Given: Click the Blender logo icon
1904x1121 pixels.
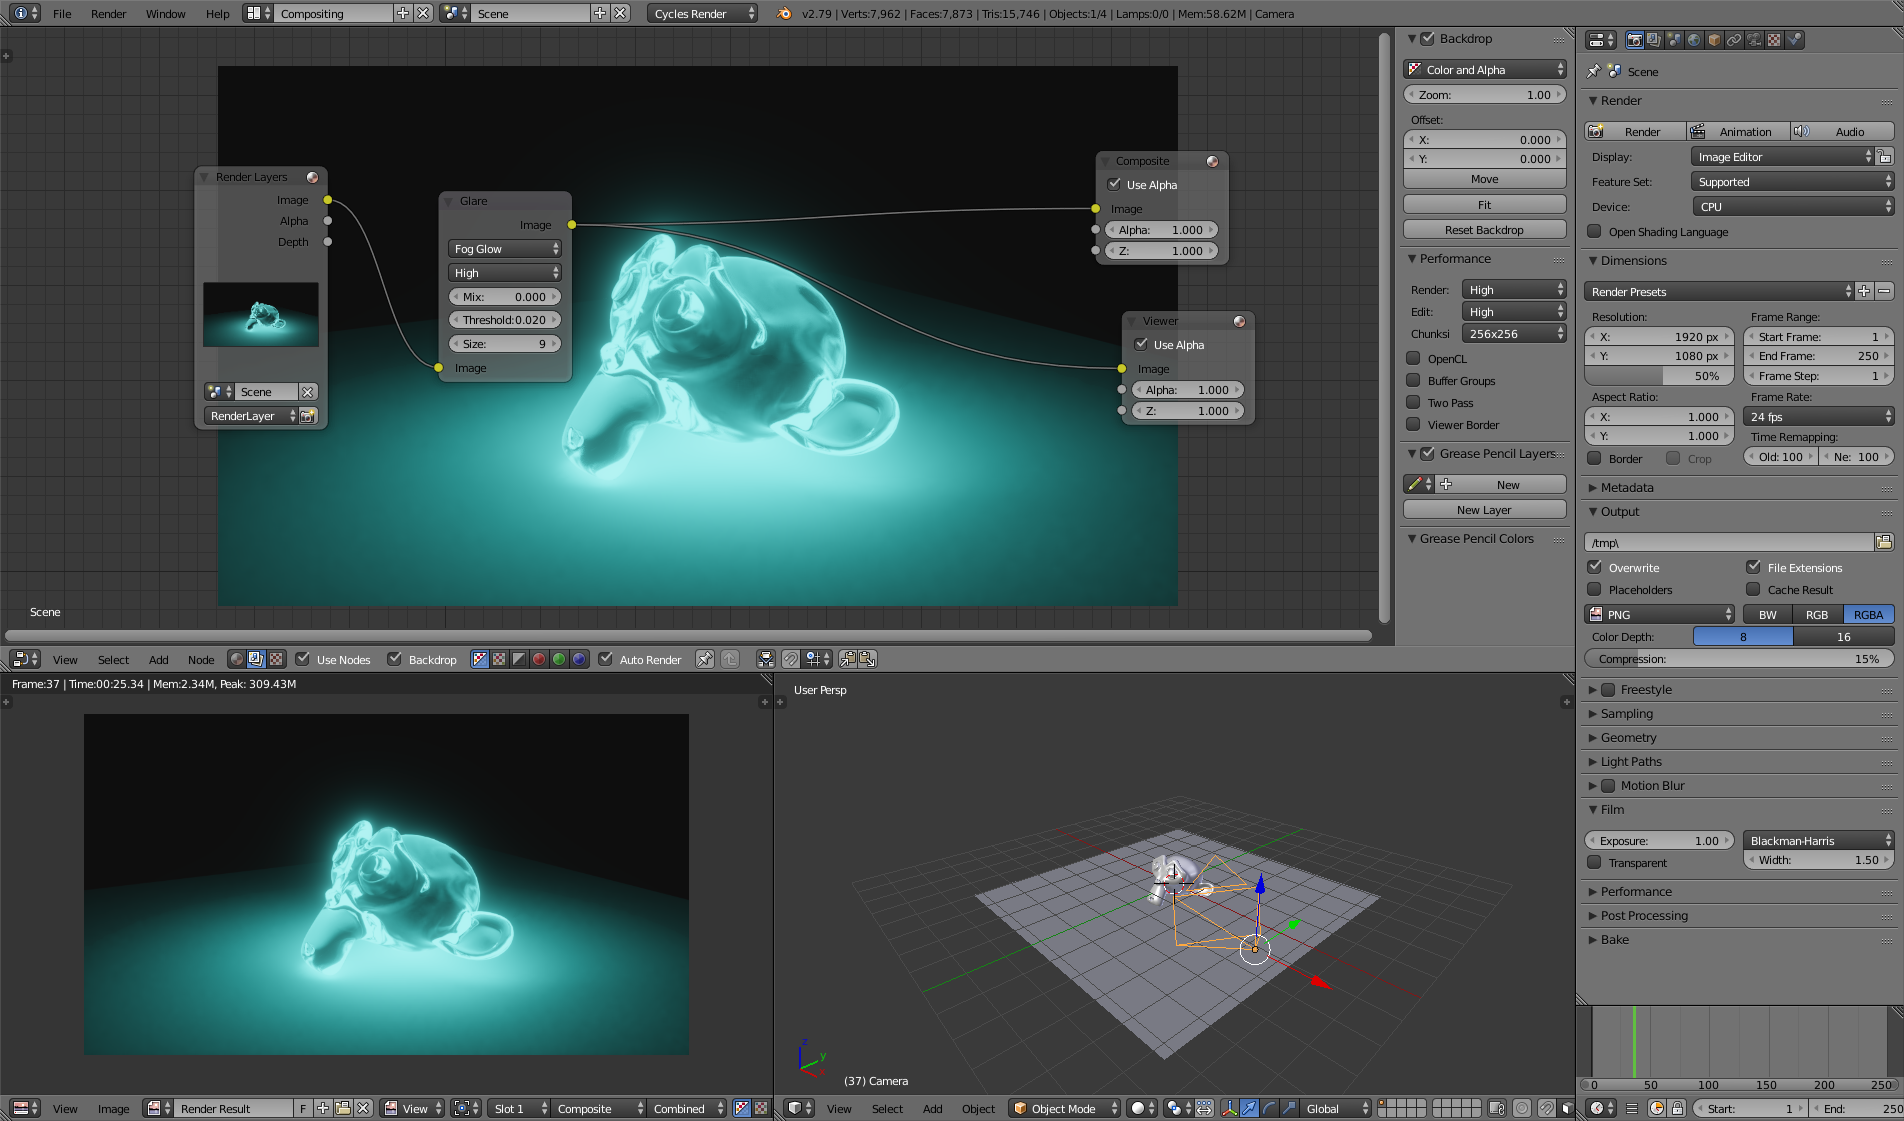Looking at the screenshot, I should coord(784,13).
